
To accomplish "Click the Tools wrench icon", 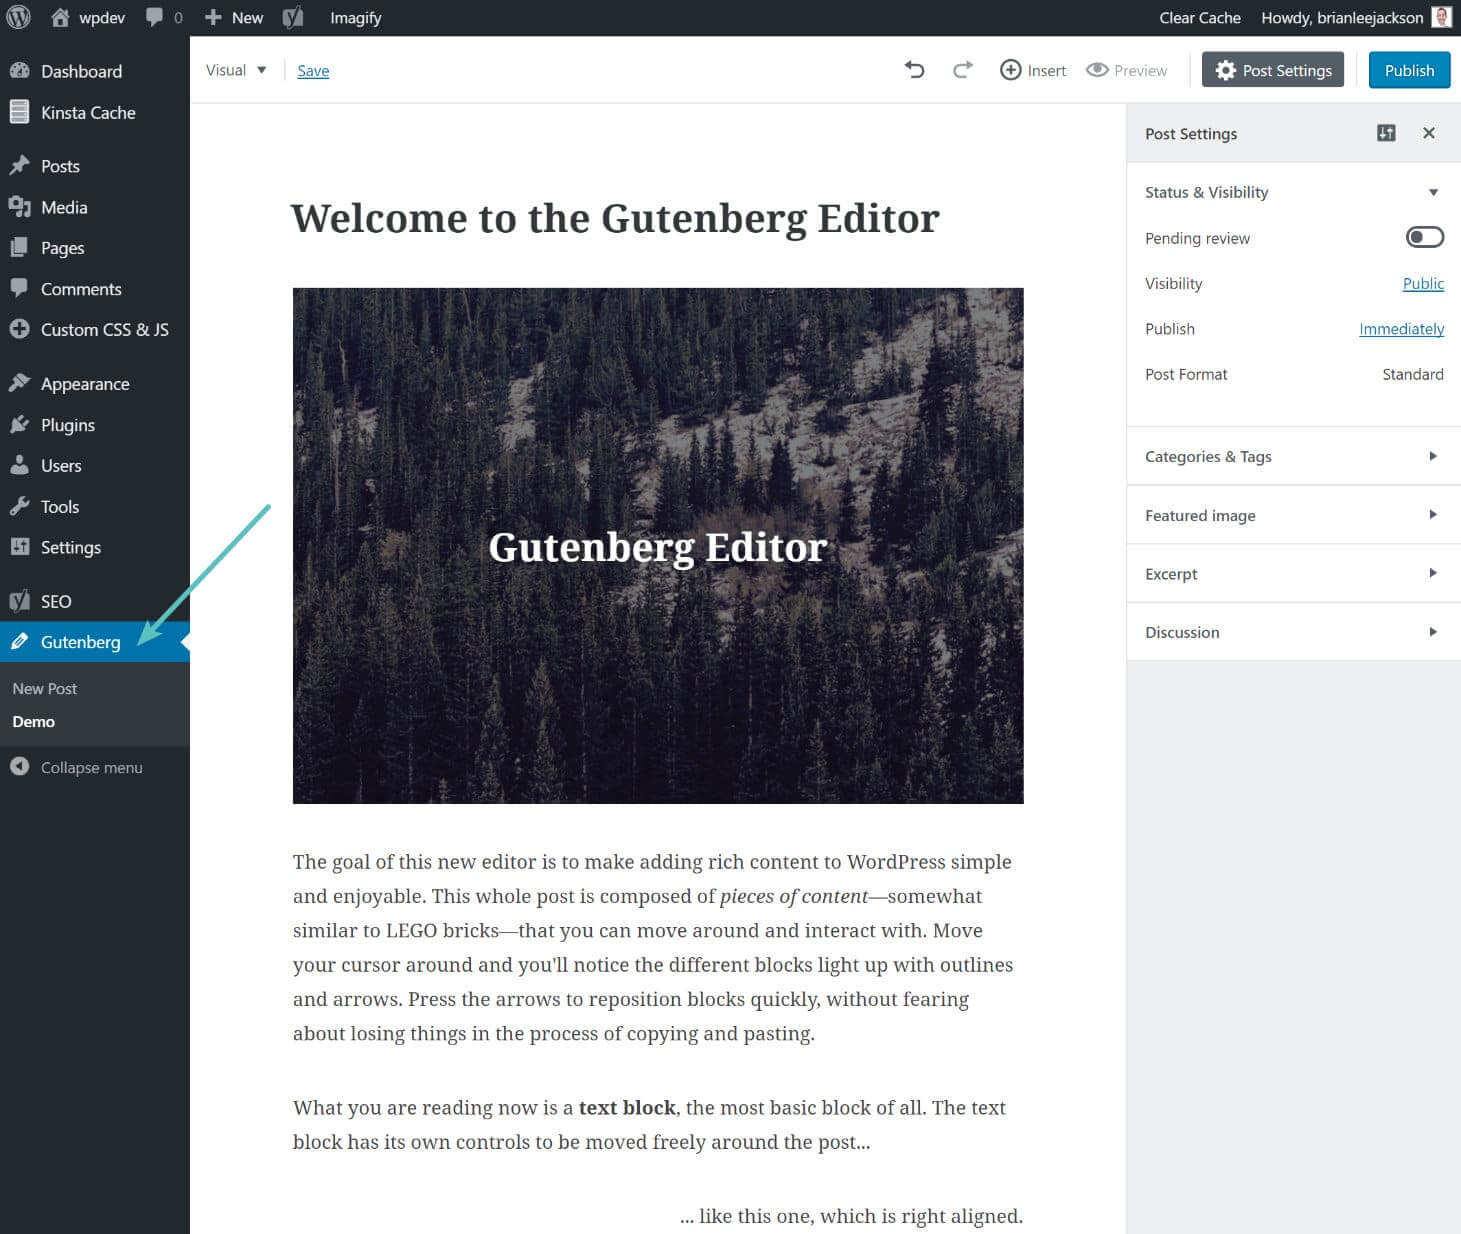I will (x=19, y=506).
